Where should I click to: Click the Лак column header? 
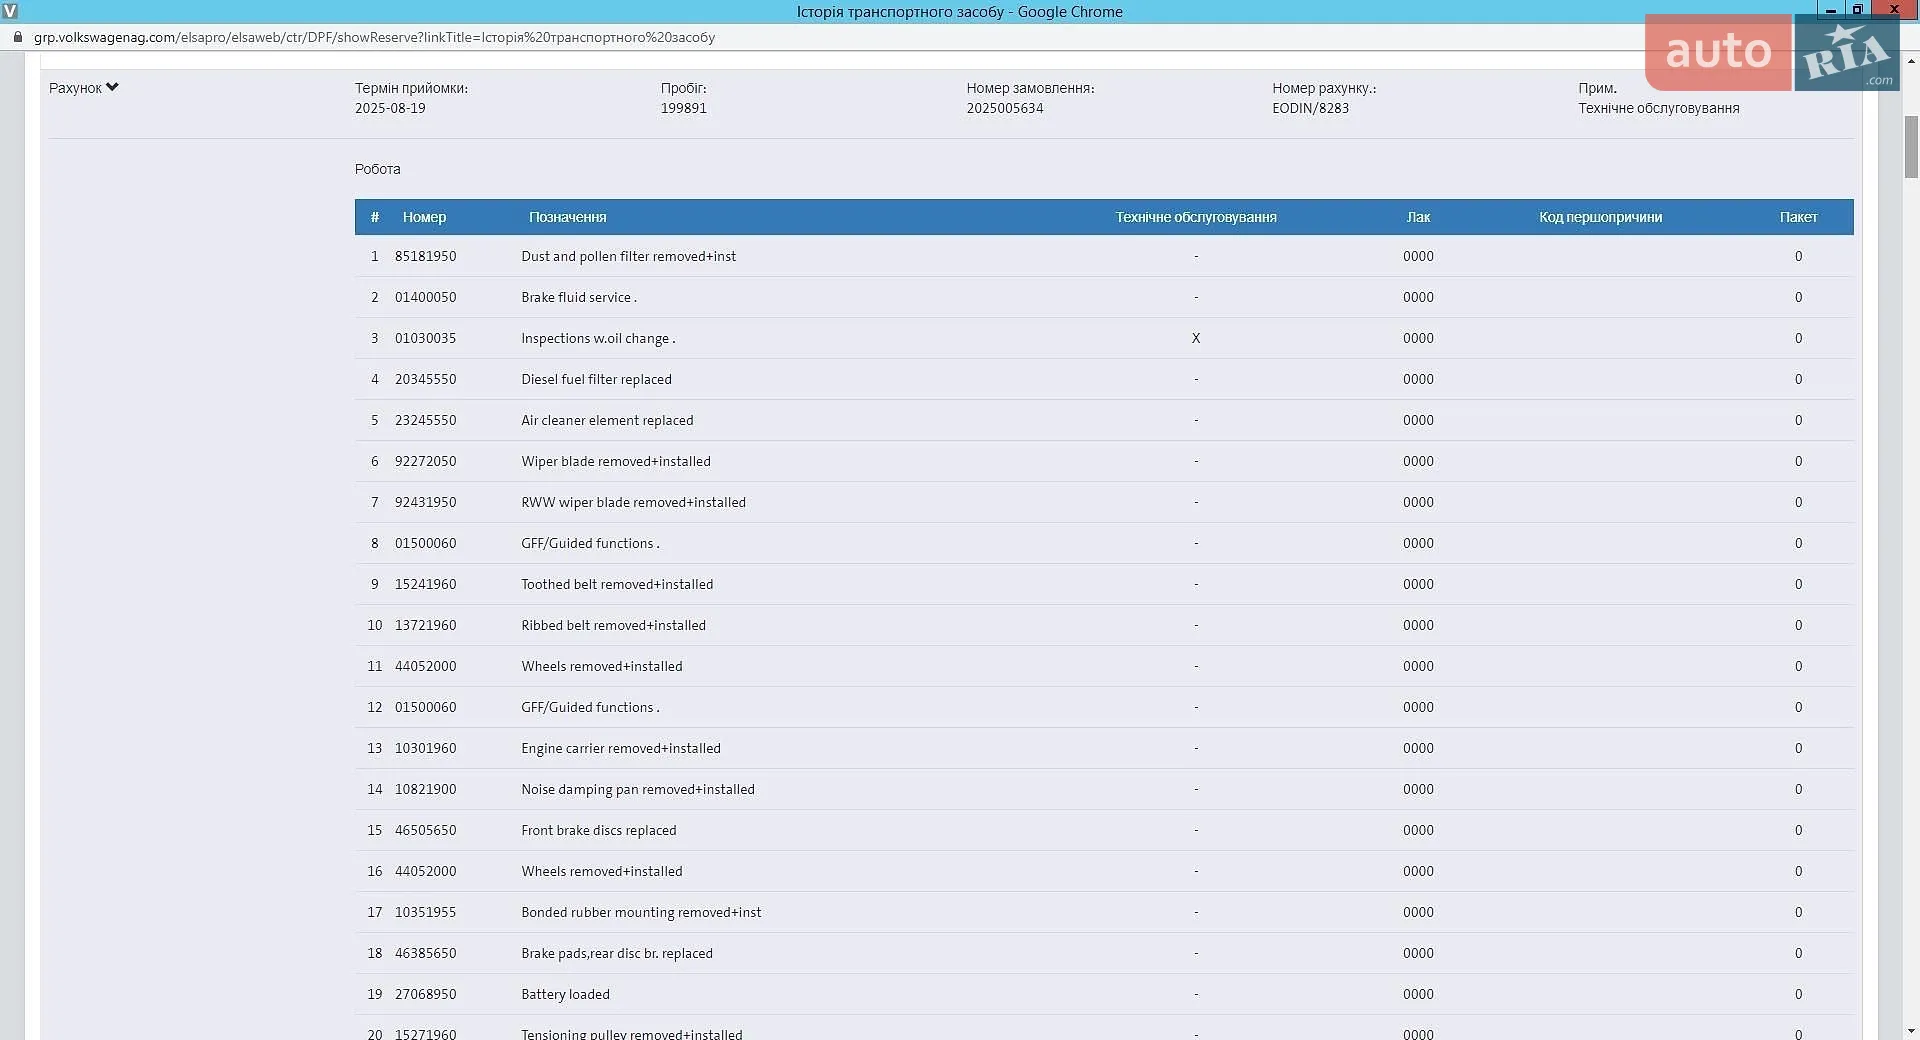tap(1418, 217)
